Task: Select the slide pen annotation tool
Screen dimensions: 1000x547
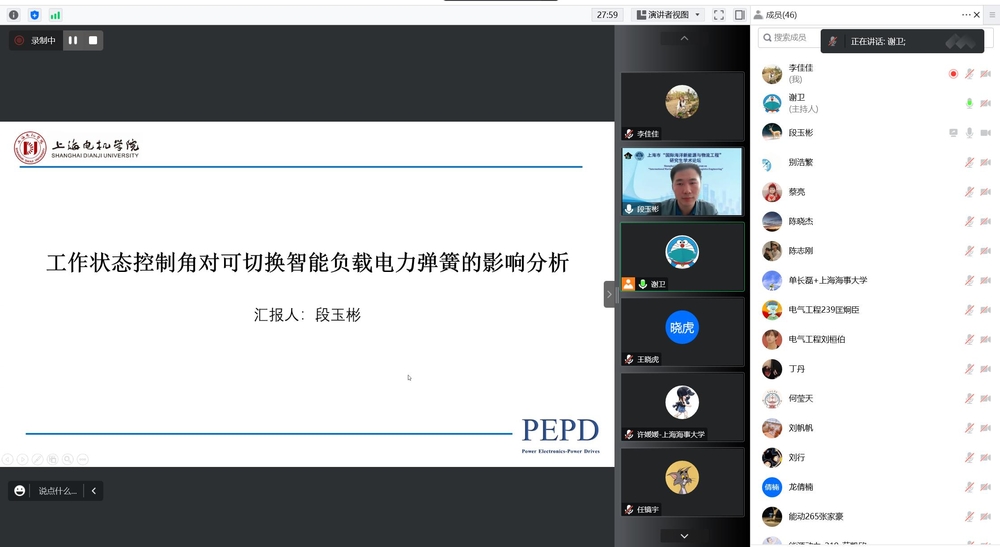Action: pyautogui.click(x=37, y=459)
